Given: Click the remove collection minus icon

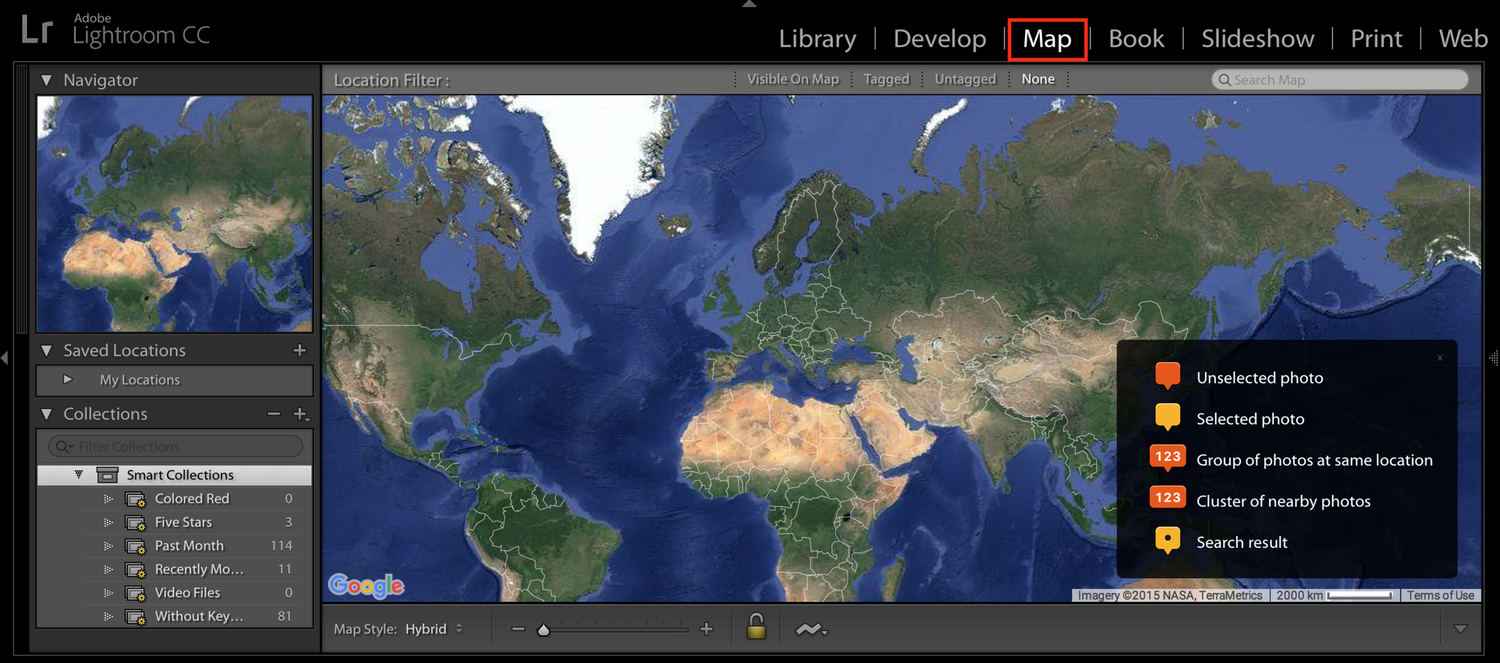Looking at the screenshot, I should pos(274,412).
